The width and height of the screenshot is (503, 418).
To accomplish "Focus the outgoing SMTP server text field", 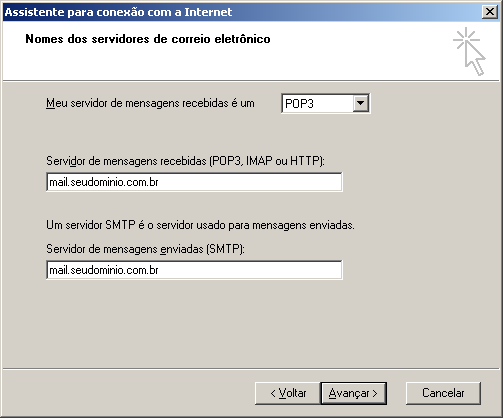I will 194,270.
